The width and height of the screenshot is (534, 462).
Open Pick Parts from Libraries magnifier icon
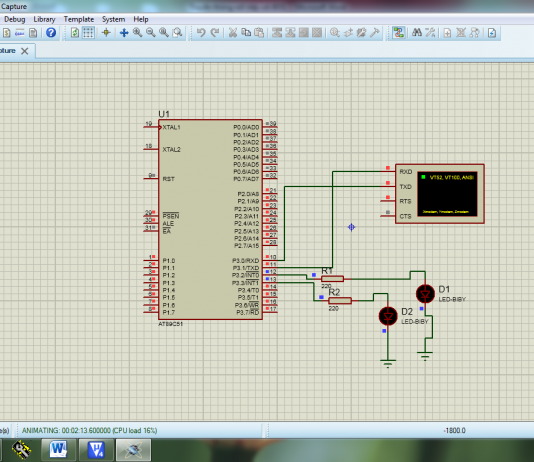[335, 33]
